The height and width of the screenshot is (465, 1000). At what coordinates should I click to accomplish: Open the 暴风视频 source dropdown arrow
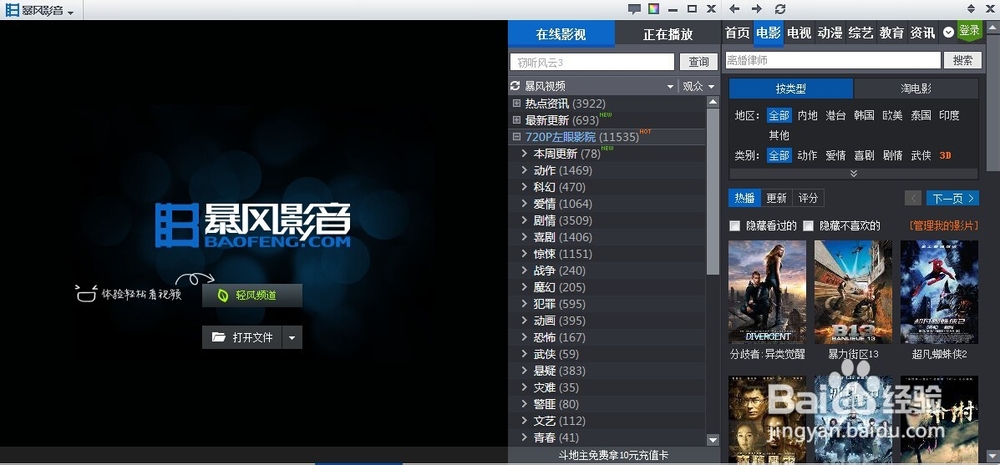tap(670, 87)
